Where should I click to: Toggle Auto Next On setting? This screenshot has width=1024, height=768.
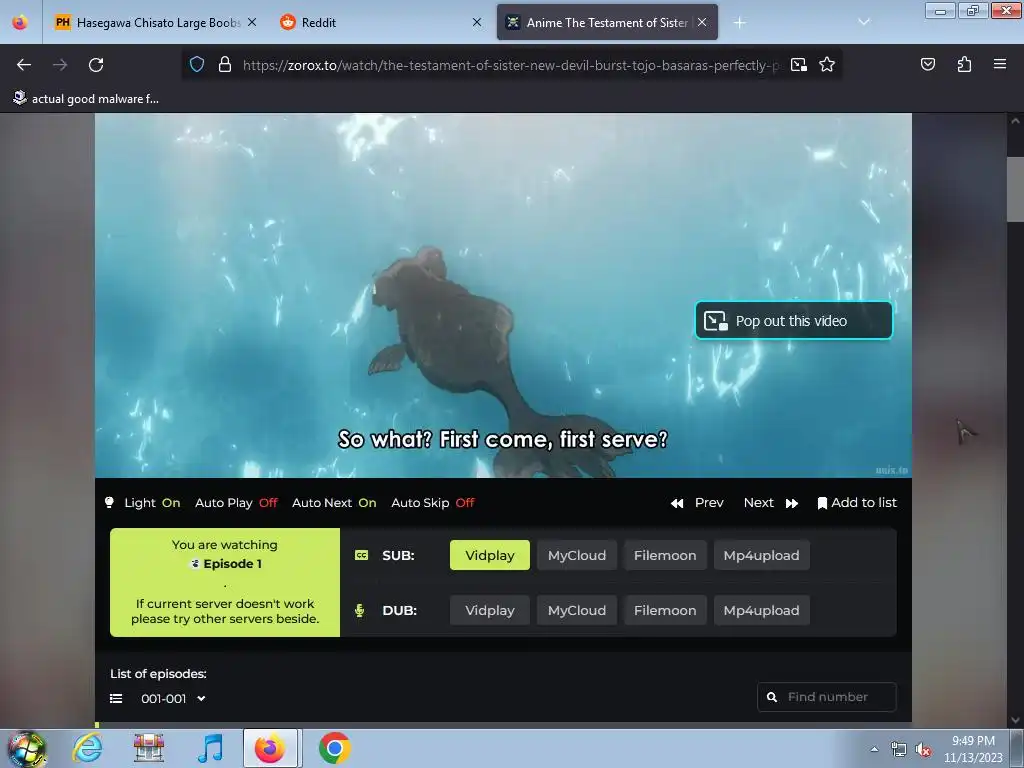(x=334, y=503)
